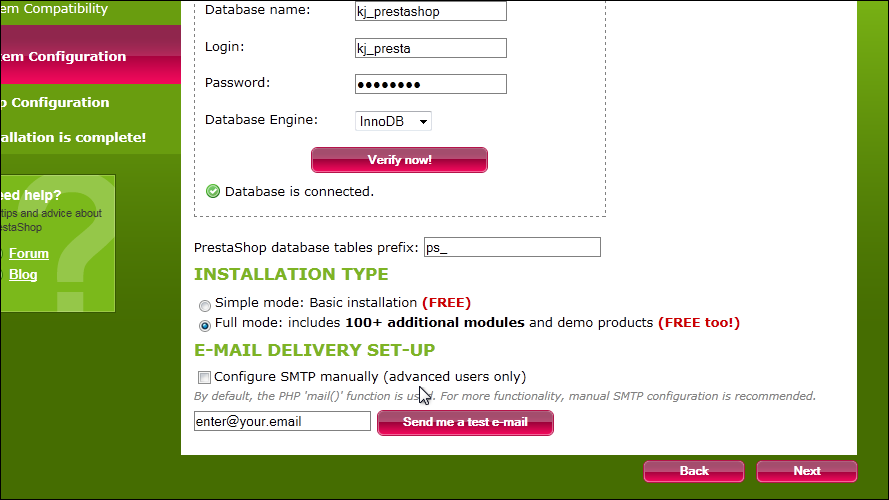The width and height of the screenshot is (889, 500).
Task: Click Send me a test e-mail
Action: tap(465, 422)
